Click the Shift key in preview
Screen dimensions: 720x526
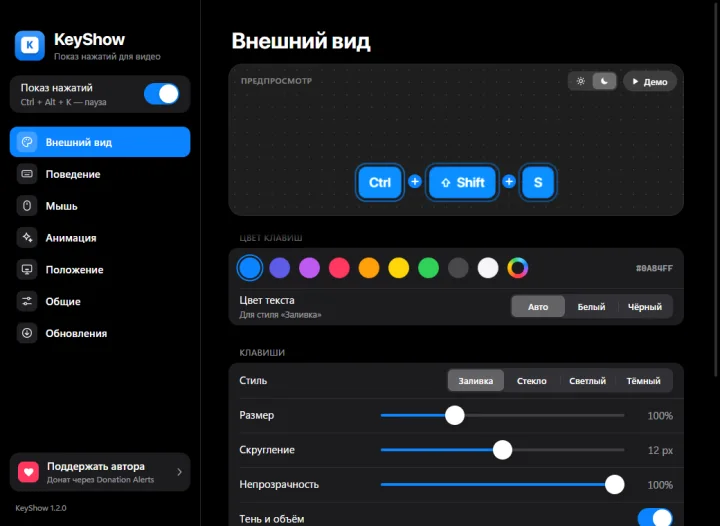point(462,182)
